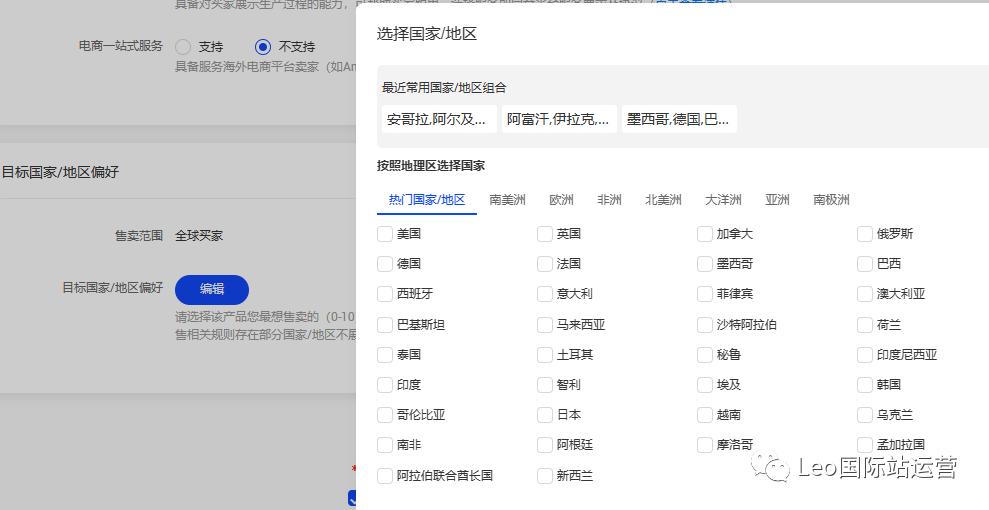Tick the 加拿大 checkbox
The image size is (989, 510).
(705, 234)
